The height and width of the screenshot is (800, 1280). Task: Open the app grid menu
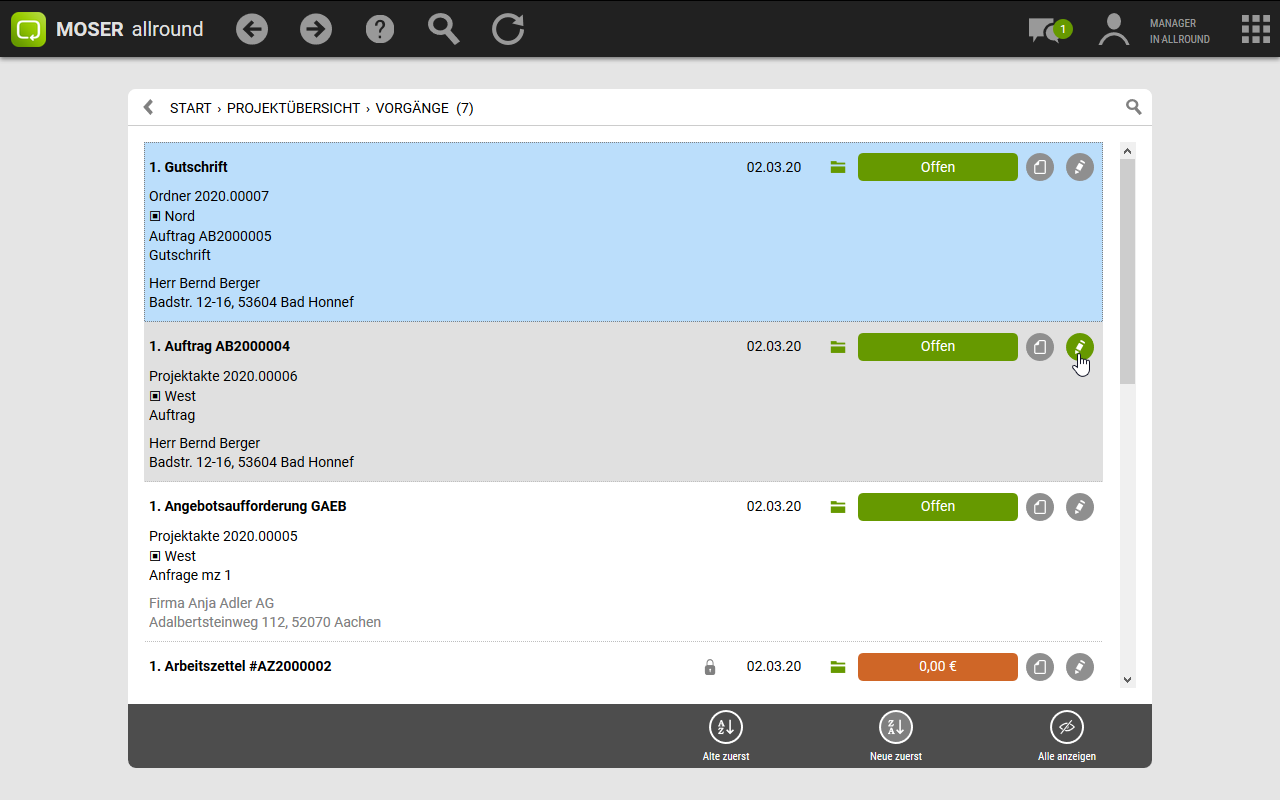coord(1255,29)
